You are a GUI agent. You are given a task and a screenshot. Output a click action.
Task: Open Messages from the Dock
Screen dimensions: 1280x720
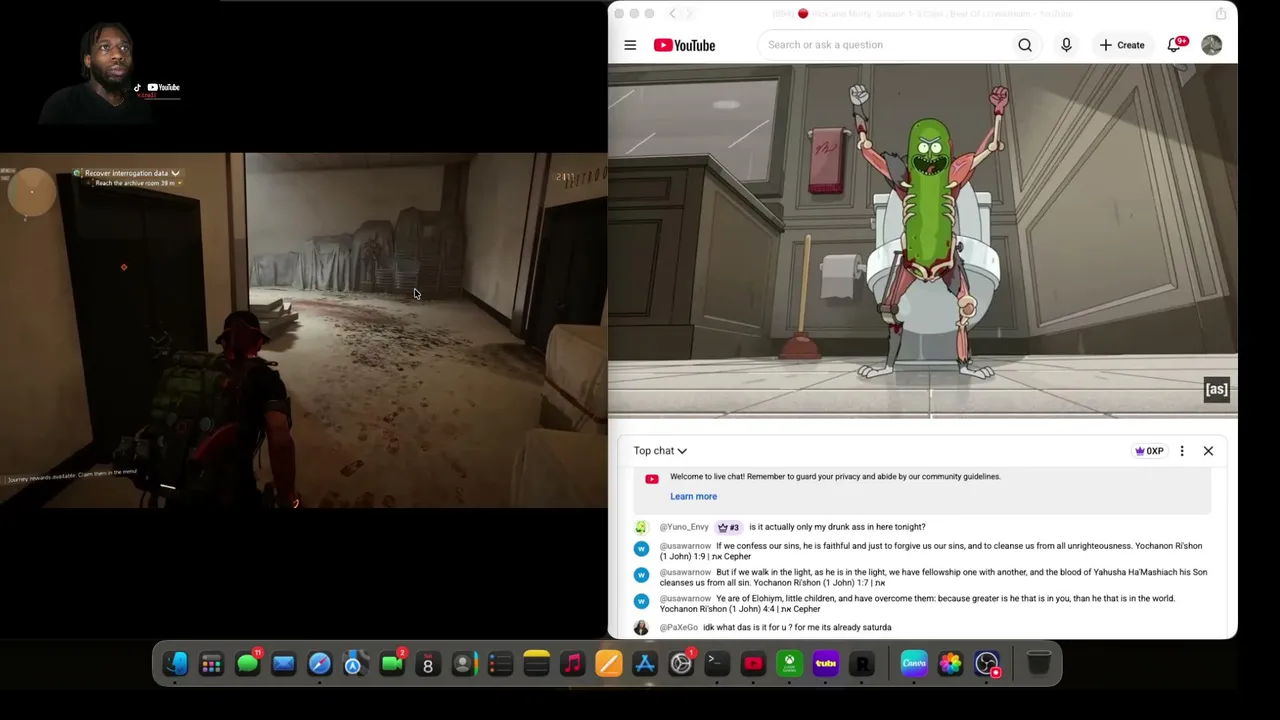247,664
